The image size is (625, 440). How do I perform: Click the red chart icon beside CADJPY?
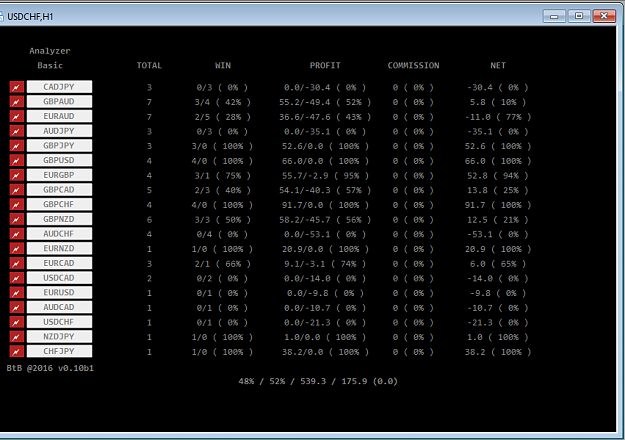coord(17,87)
